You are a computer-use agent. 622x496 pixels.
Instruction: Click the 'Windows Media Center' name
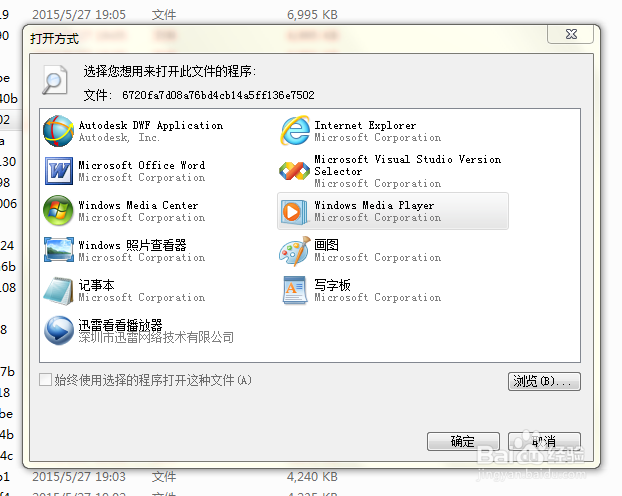pos(138,205)
